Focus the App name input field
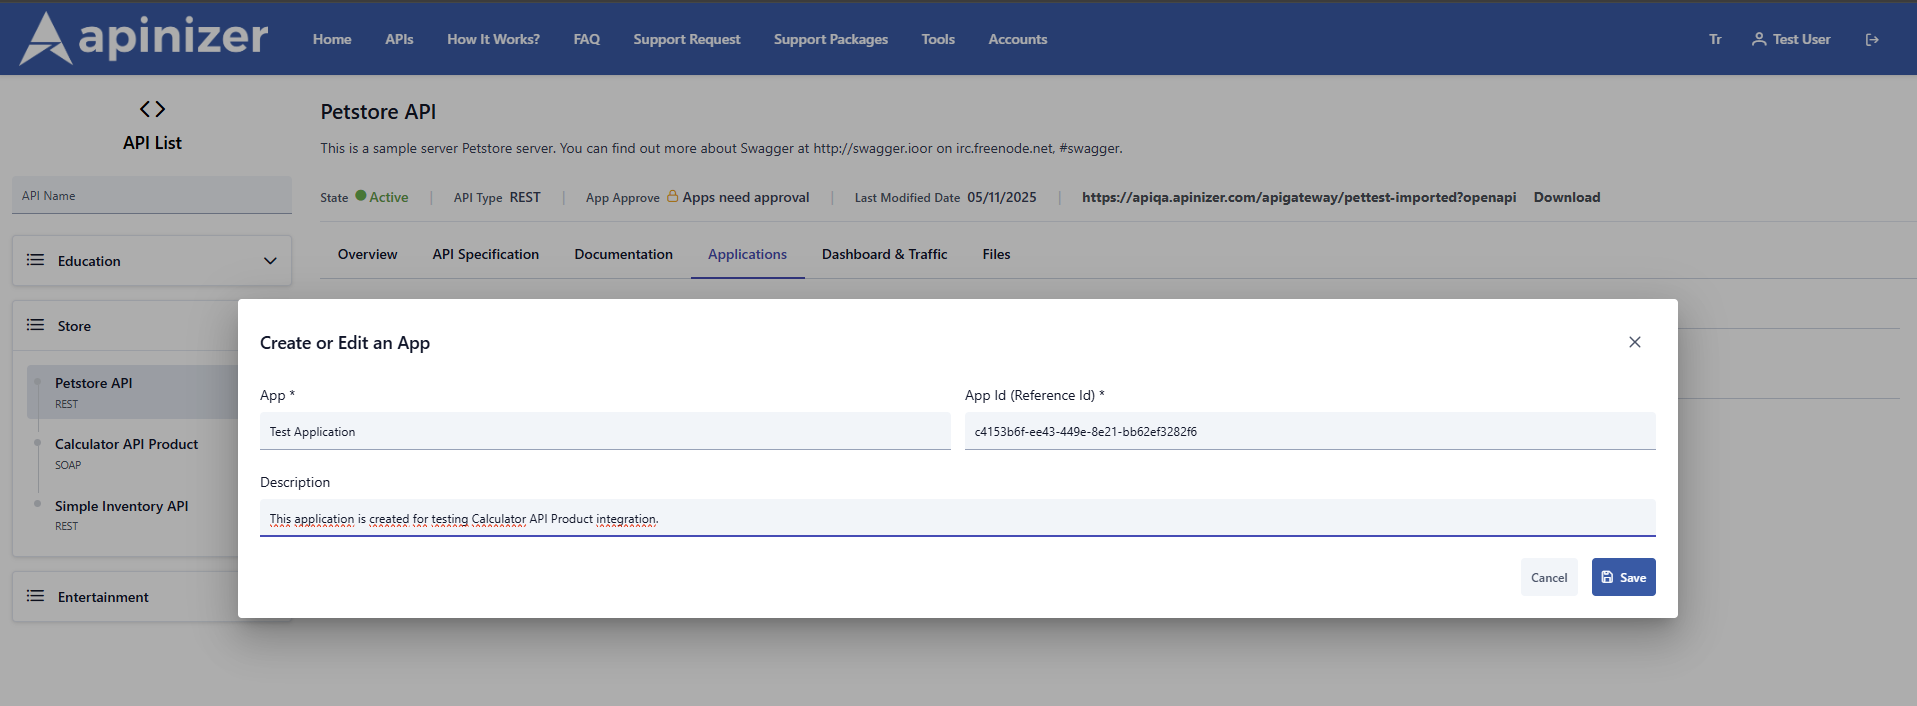Viewport: 1917px width, 706px height. click(x=604, y=432)
